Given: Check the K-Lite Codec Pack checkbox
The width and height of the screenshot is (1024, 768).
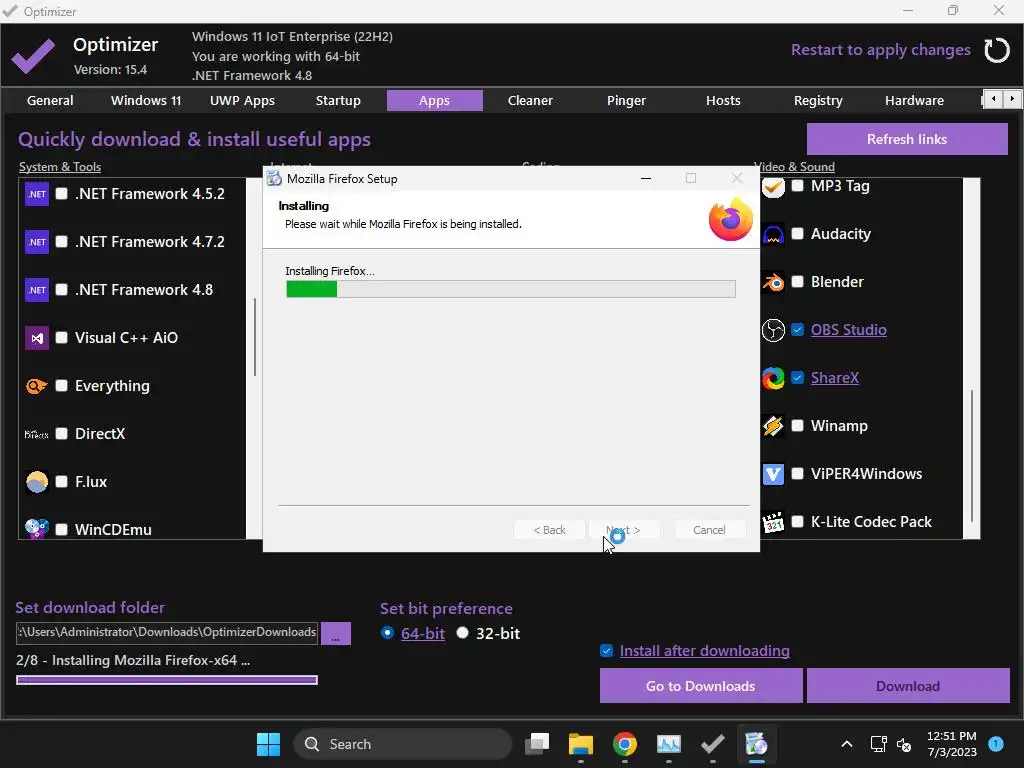Looking at the screenshot, I should coord(797,522).
